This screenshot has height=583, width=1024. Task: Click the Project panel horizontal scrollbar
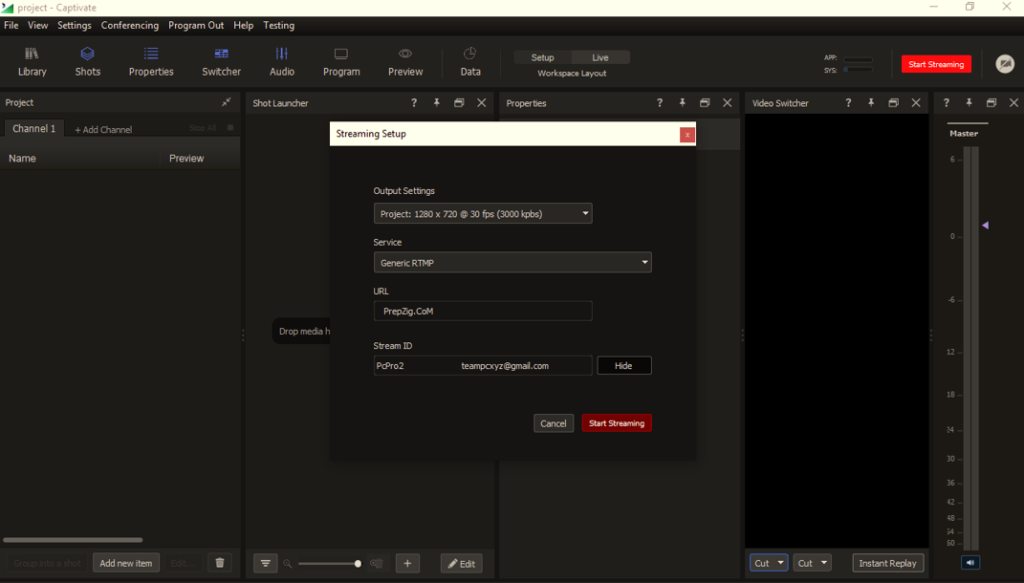tap(72, 540)
